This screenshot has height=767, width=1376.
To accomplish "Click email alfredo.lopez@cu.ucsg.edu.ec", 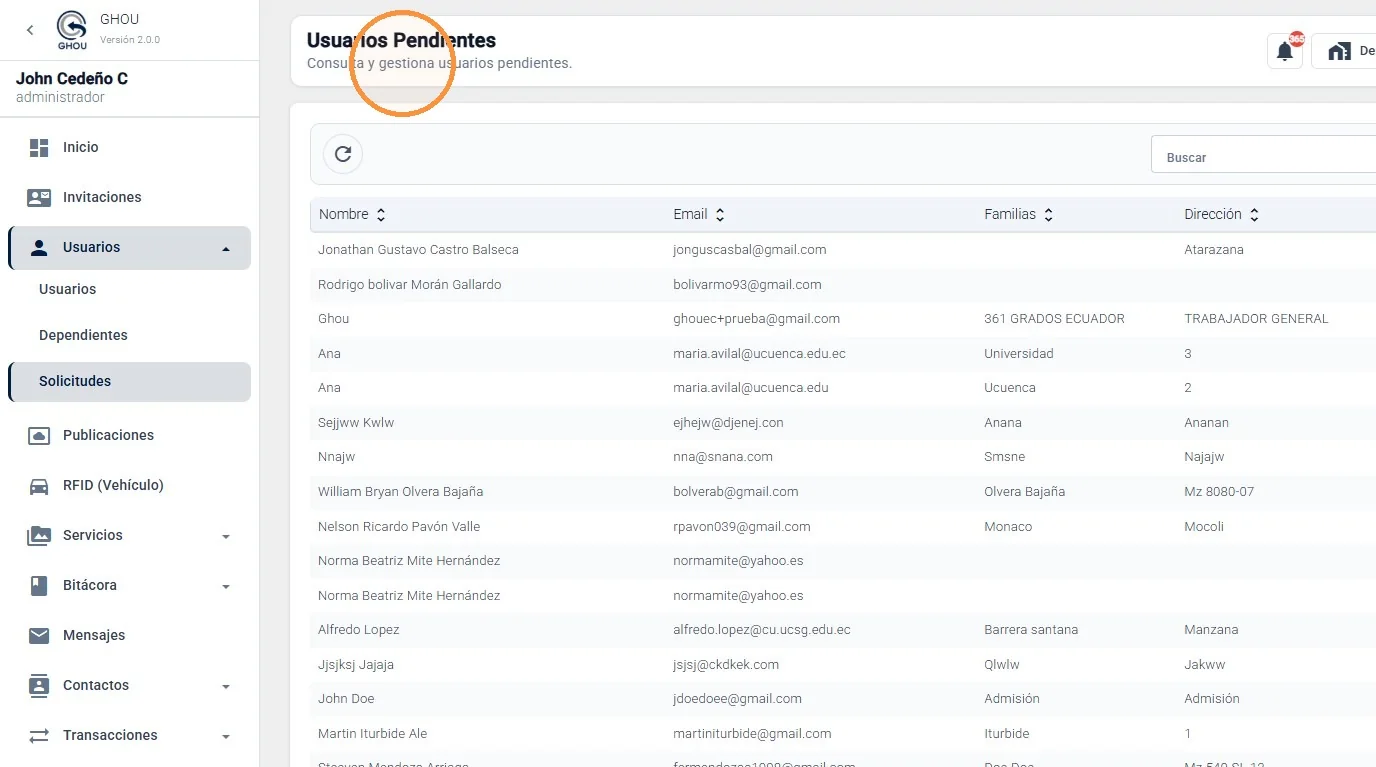I will [x=762, y=630].
